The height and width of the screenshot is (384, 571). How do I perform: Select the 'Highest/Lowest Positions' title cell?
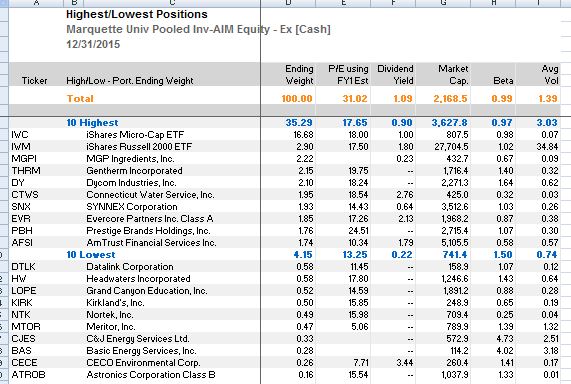tap(137, 15)
